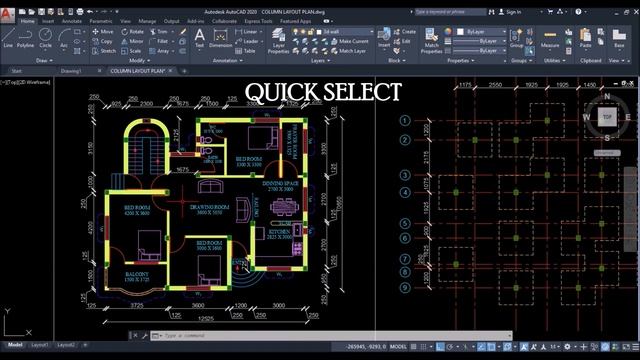Click Match Properties tool

431,40
